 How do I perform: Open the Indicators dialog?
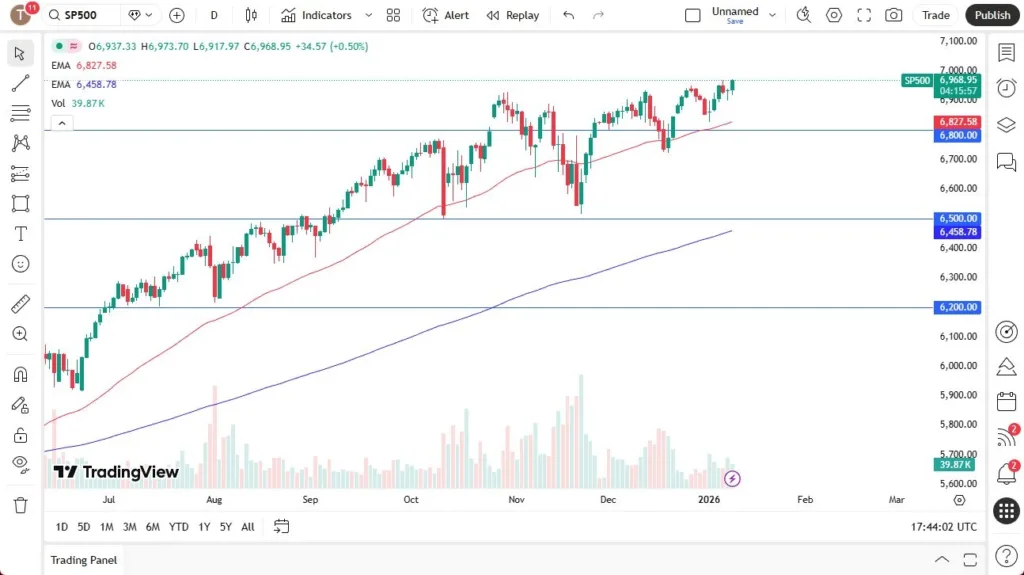(317, 15)
